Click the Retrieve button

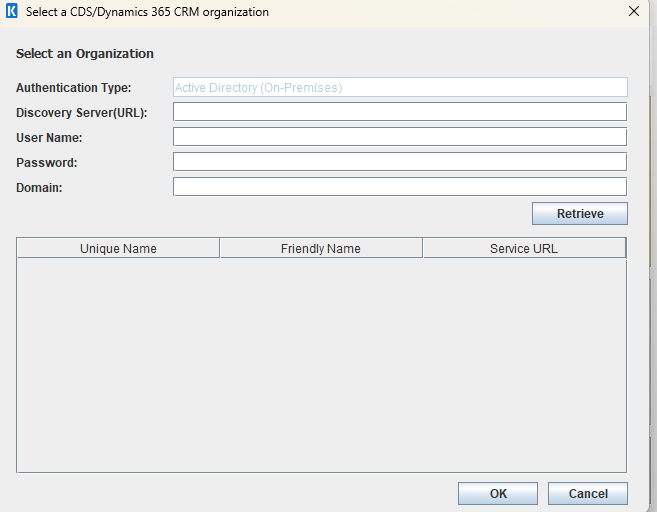click(x=580, y=214)
